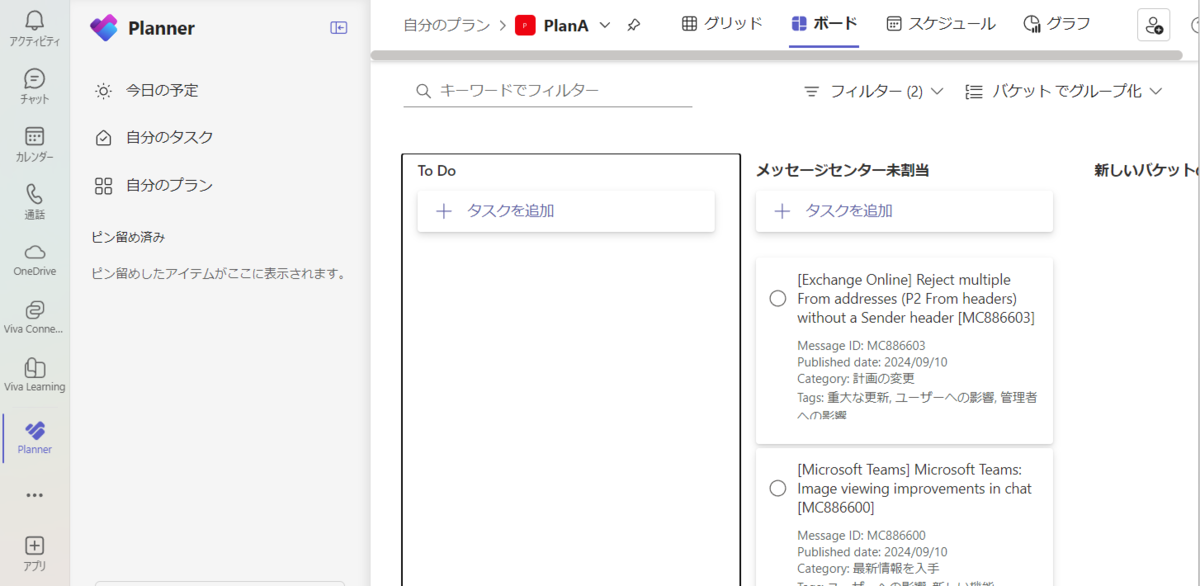The height and width of the screenshot is (586, 1200).
Task: Open the Calendar (カレンダー) icon
Action: point(35,136)
